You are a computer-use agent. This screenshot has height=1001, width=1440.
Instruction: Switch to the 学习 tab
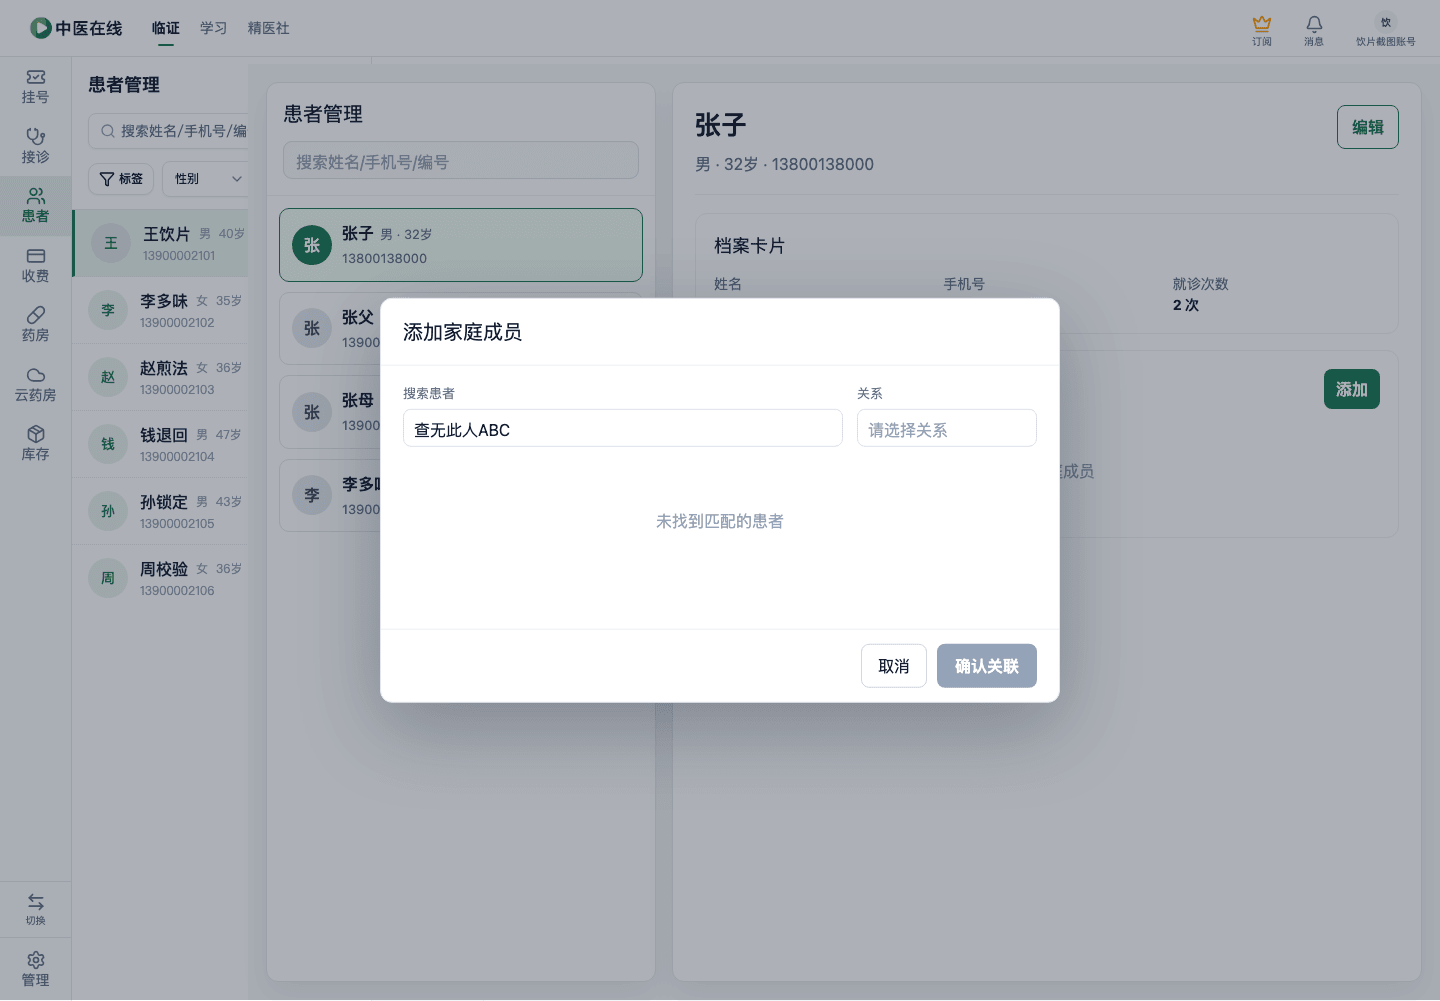pyautogui.click(x=214, y=28)
